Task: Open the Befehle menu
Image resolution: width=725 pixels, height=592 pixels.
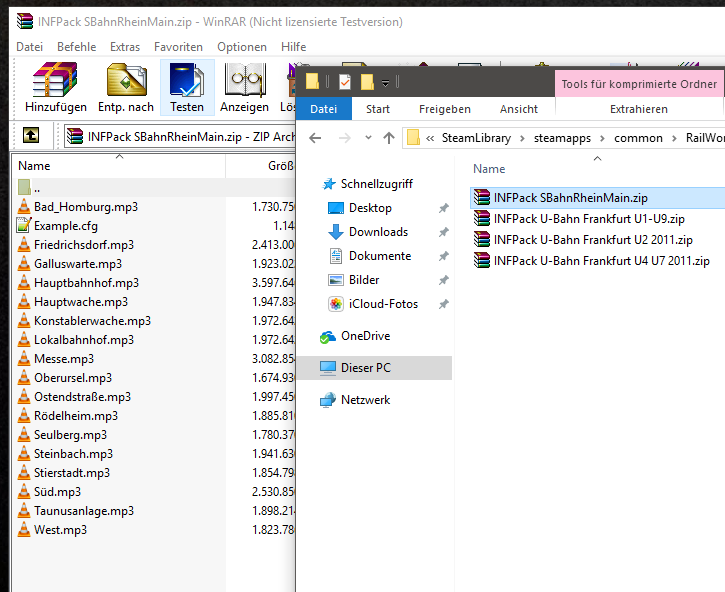Action: (77, 47)
